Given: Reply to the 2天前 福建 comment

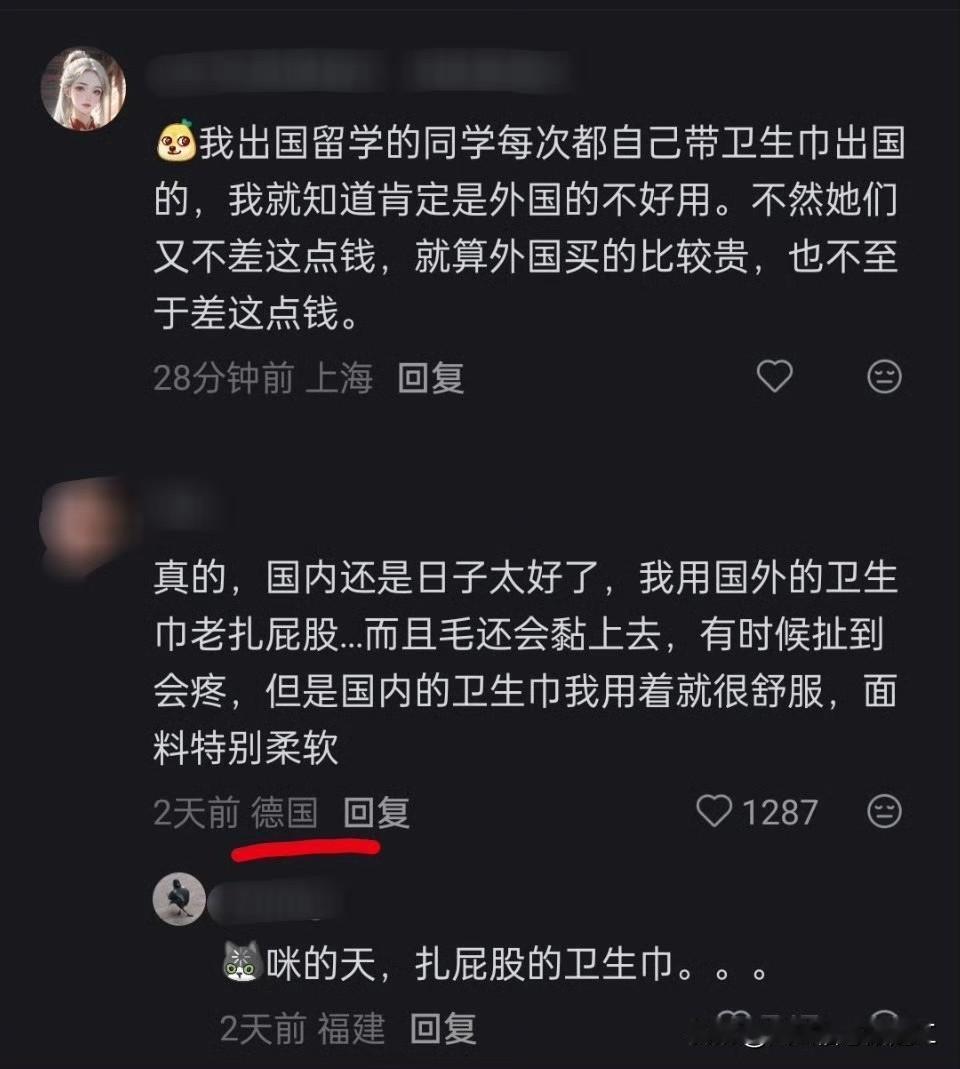Looking at the screenshot, I should [x=443, y=1028].
